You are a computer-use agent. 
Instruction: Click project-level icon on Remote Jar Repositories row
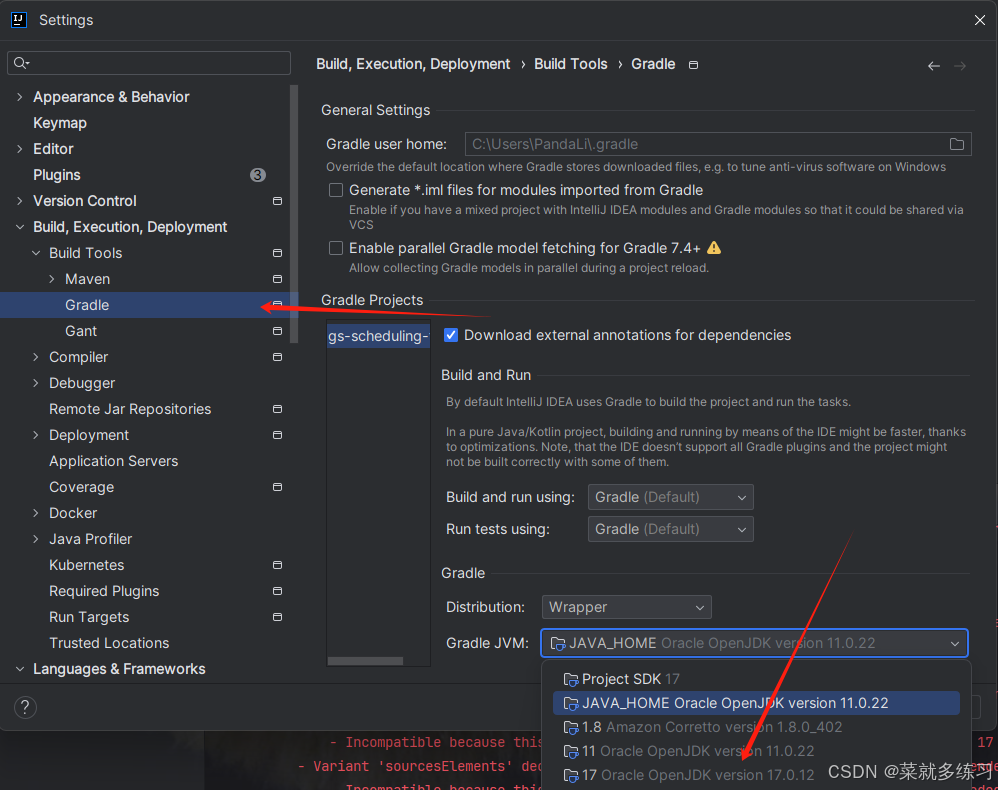(x=278, y=409)
